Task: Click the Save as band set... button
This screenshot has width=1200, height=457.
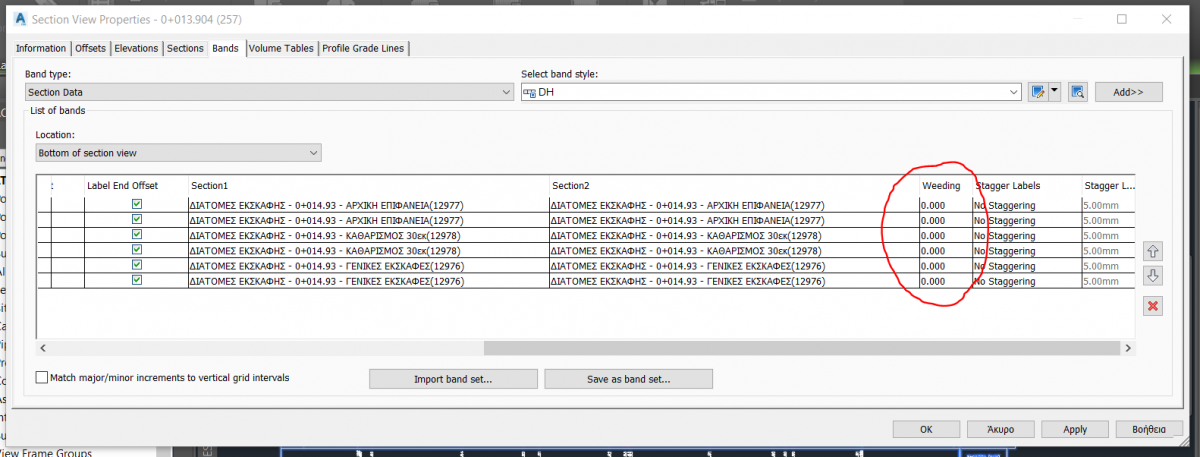Action: click(628, 379)
